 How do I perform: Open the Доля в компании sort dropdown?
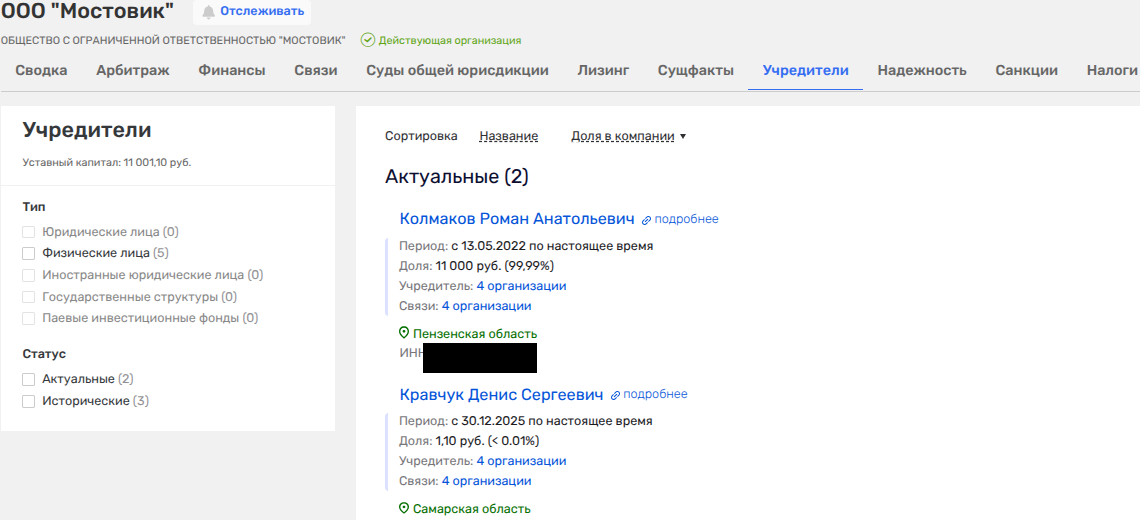tap(628, 136)
